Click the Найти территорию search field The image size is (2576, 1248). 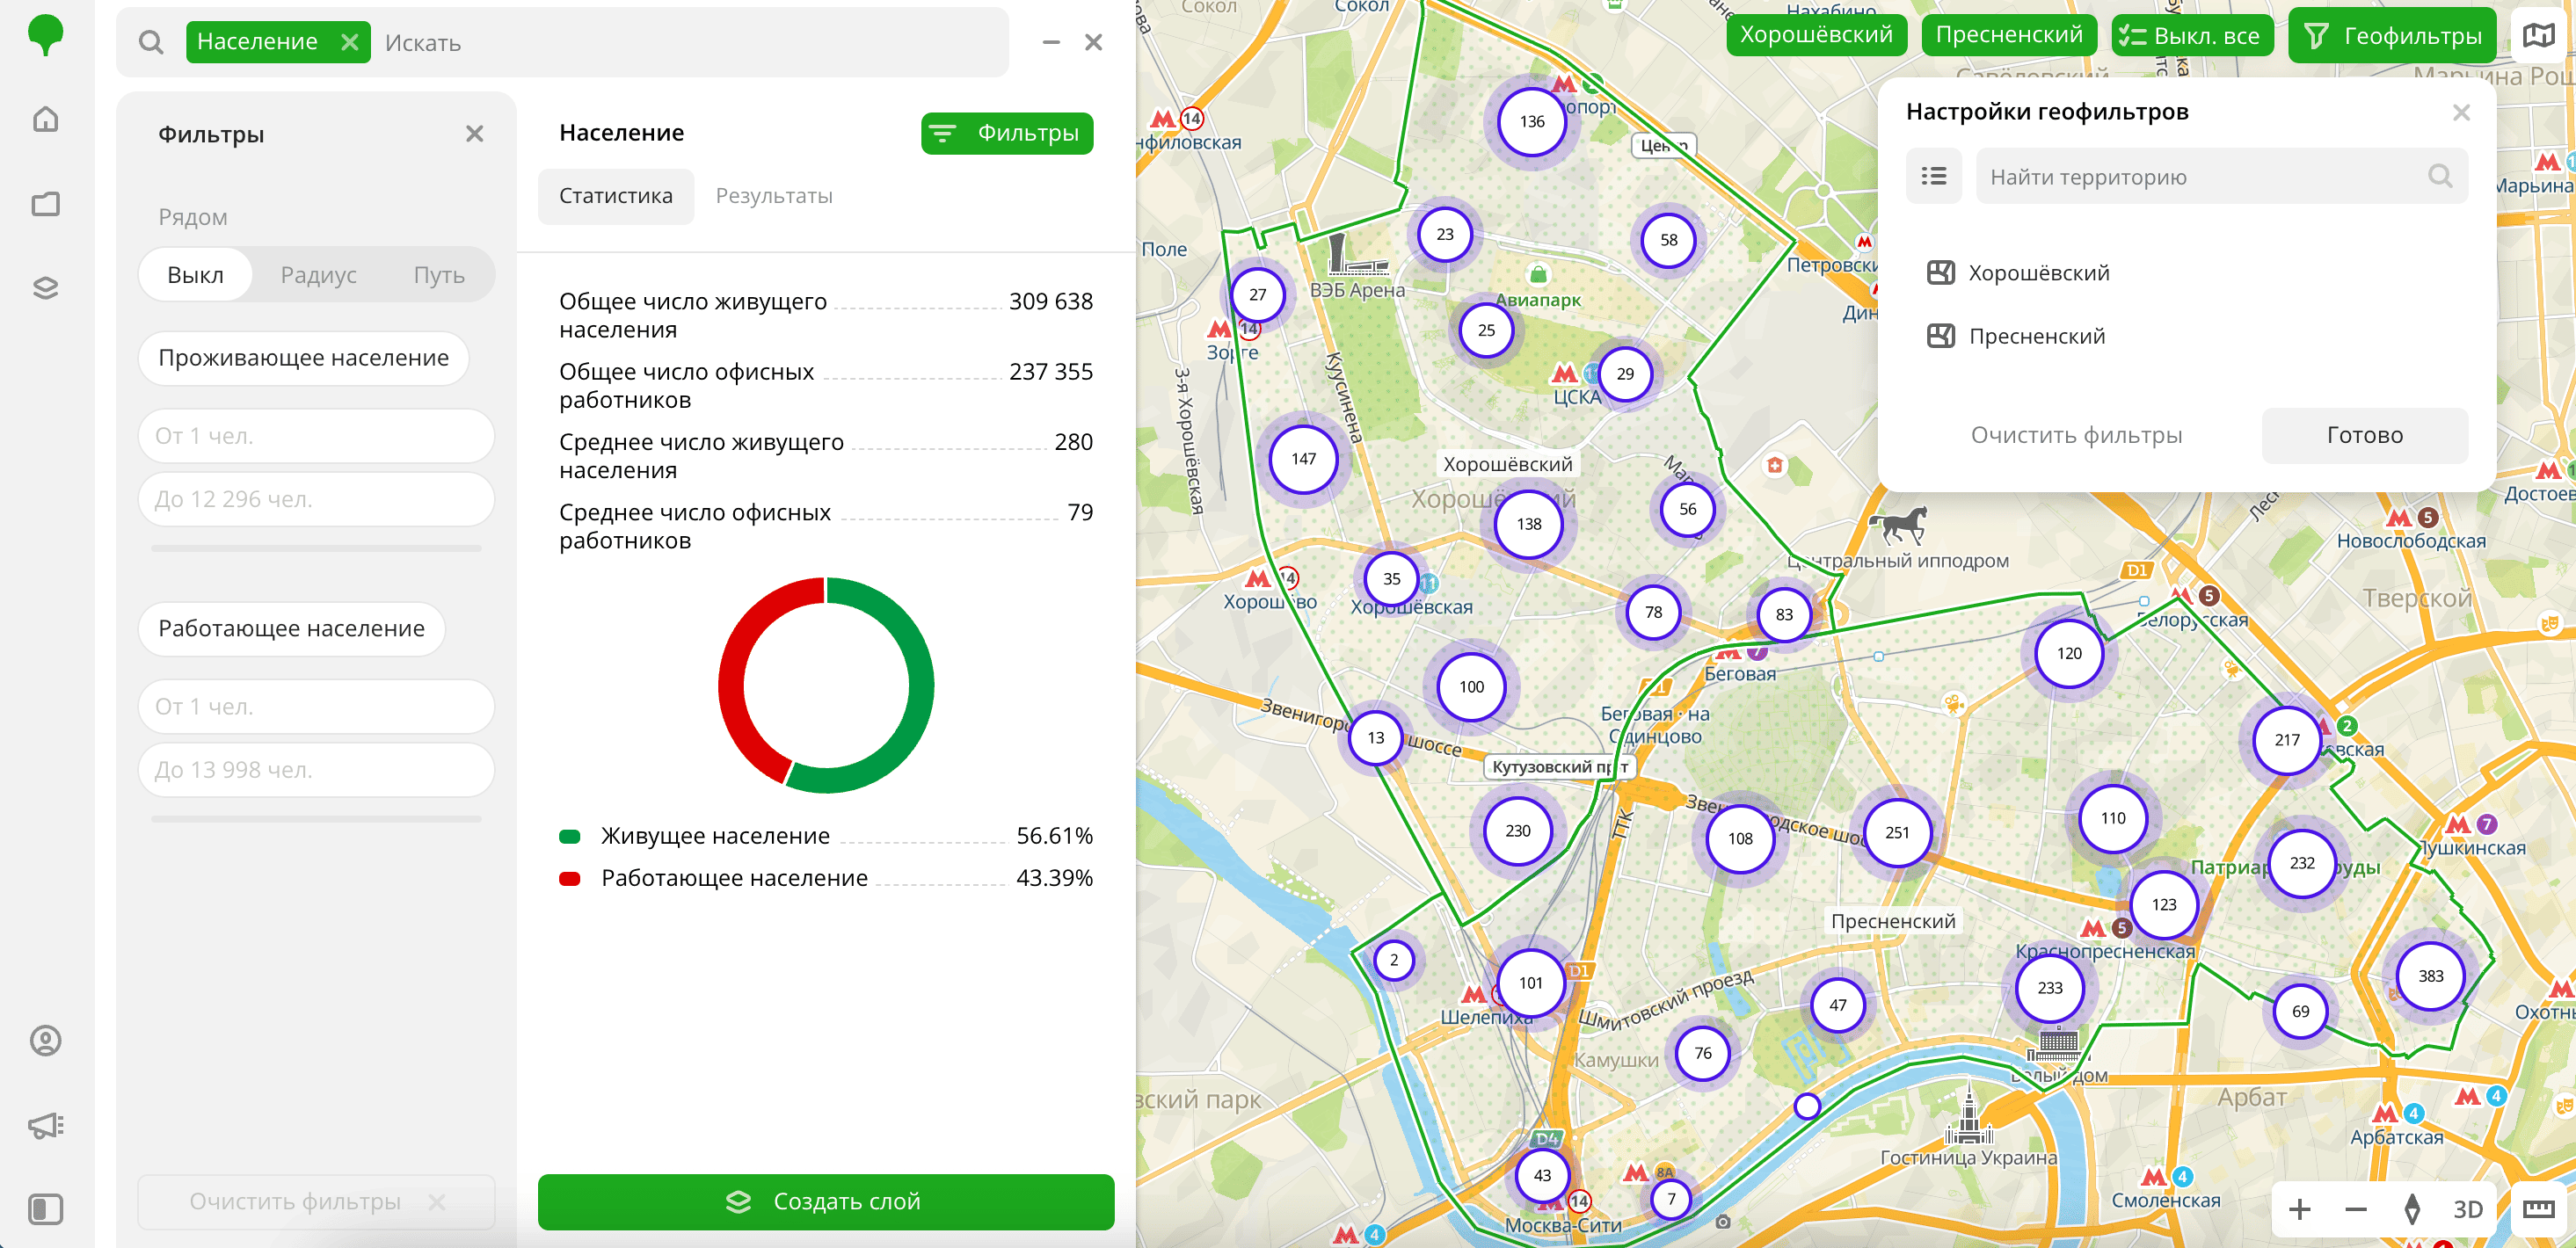click(2221, 176)
